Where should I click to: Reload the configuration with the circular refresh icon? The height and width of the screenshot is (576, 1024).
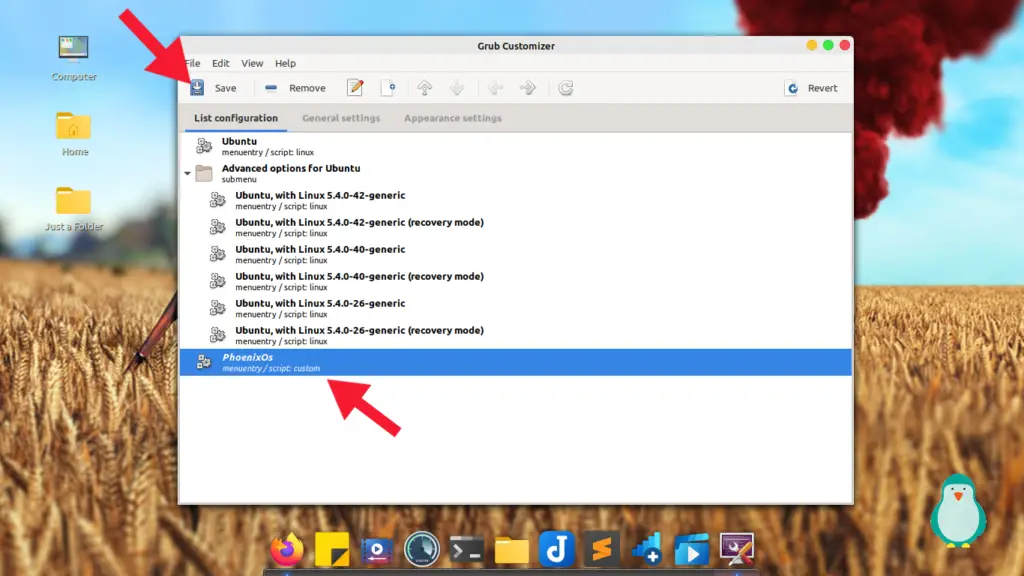pyautogui.click(x=566, y=88)
